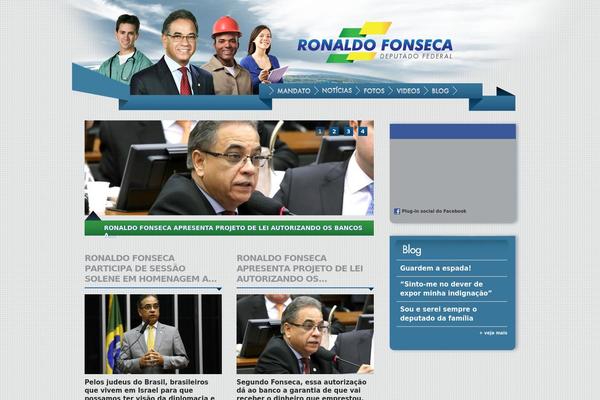Click the podium photo with the Brazilian flag
600x400 pixels.
coord(153,334)
